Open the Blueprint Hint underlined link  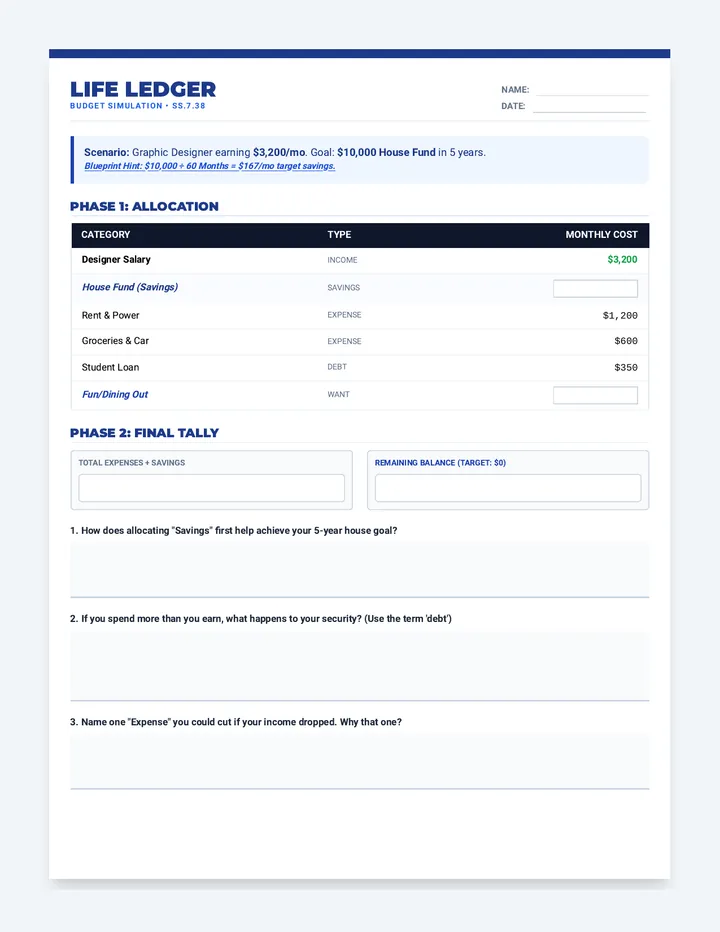pos(210,166)
